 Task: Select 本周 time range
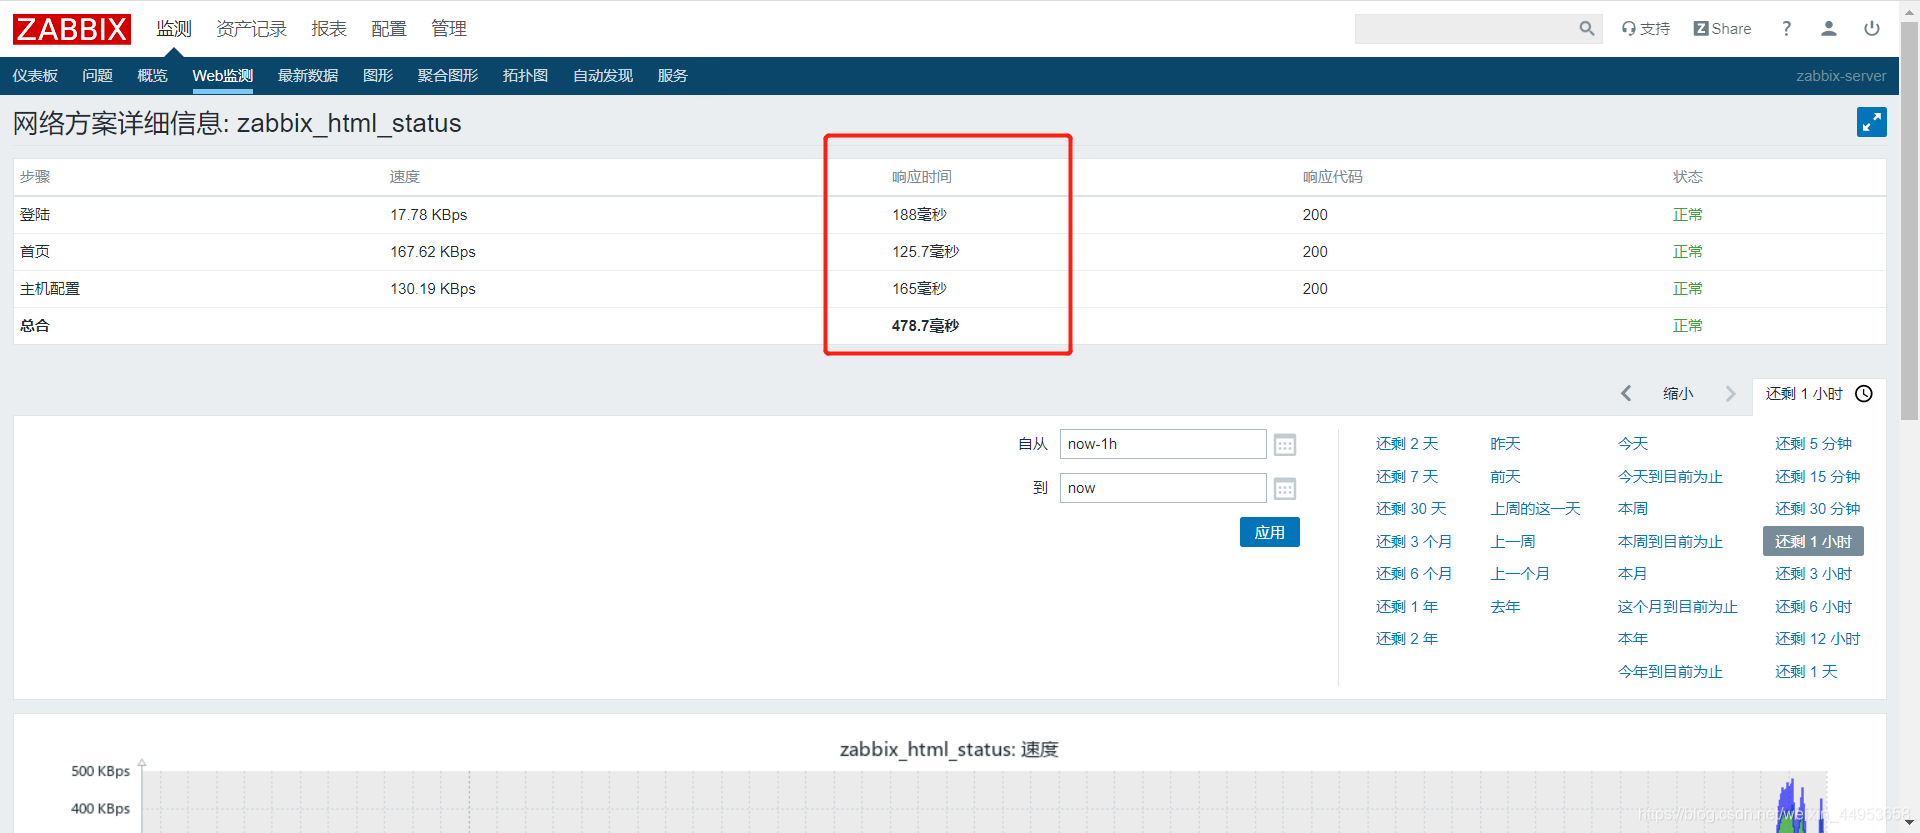coord(1633,509)
